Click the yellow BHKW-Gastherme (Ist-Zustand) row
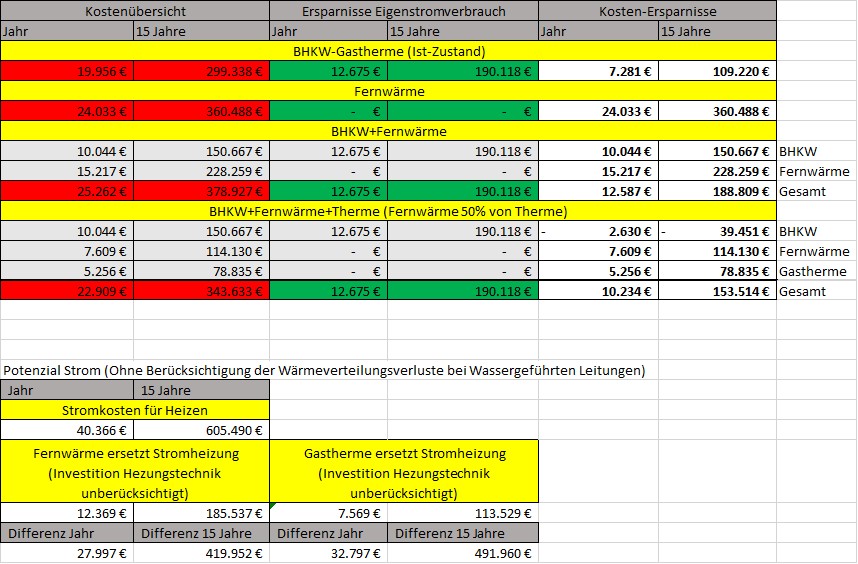858x564 pixels. click(x=389, y=51)
